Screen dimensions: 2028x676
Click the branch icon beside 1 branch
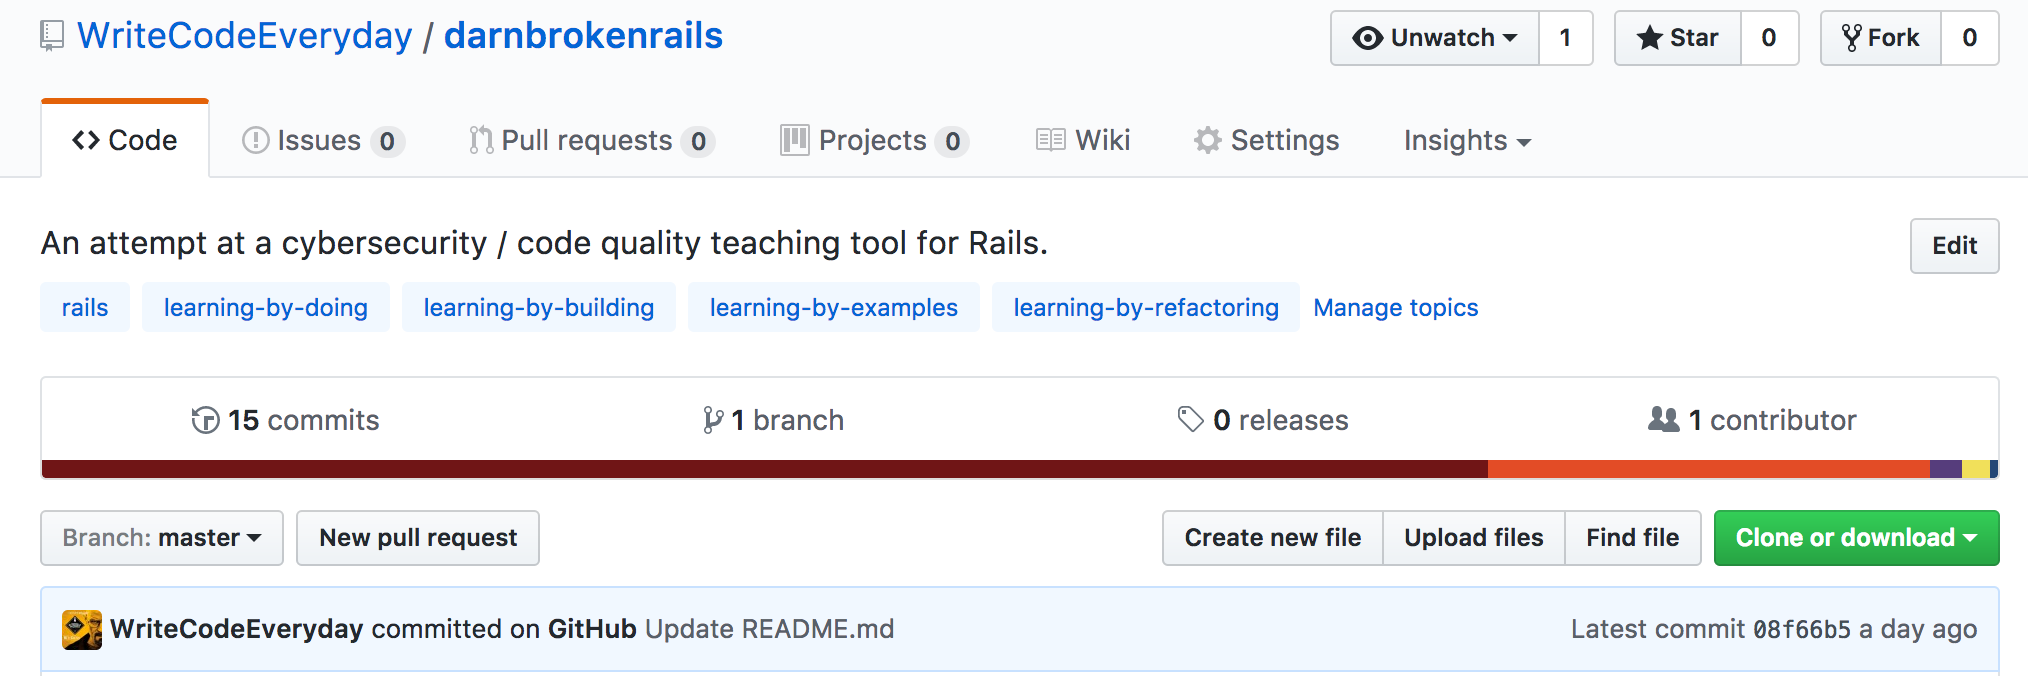(x=712, y=420)
